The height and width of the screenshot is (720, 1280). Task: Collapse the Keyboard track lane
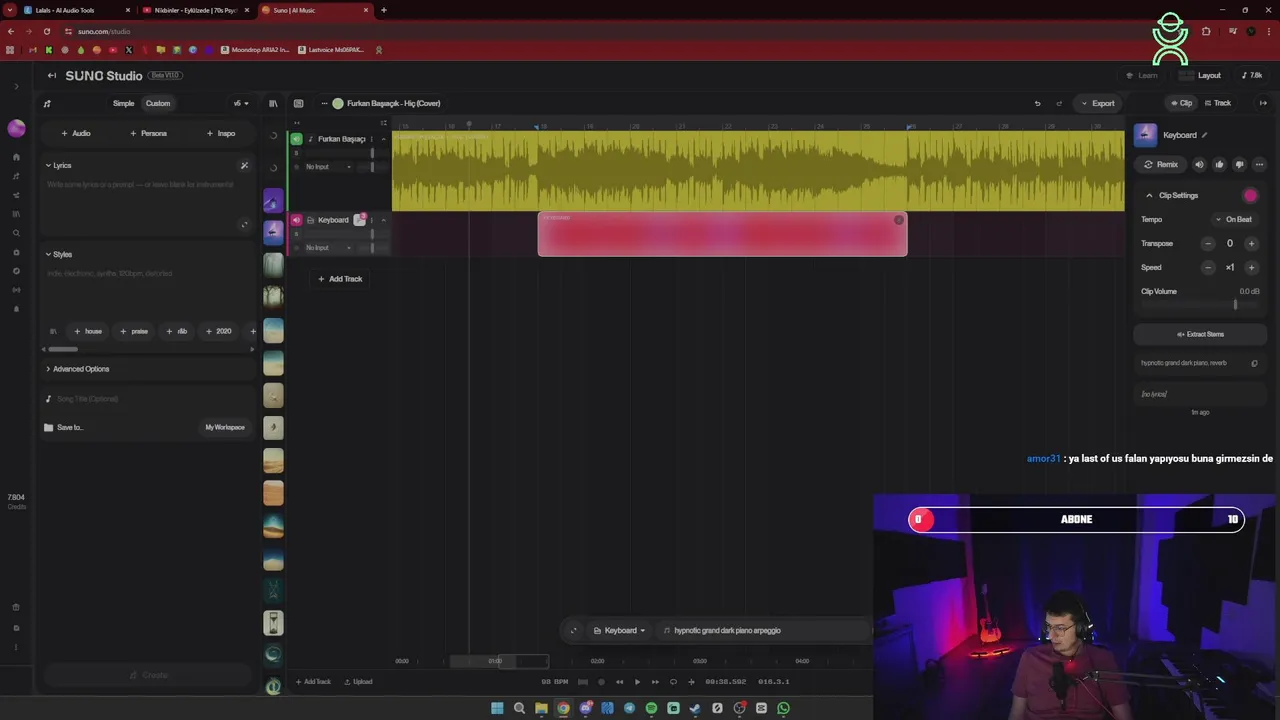(383, 220)
